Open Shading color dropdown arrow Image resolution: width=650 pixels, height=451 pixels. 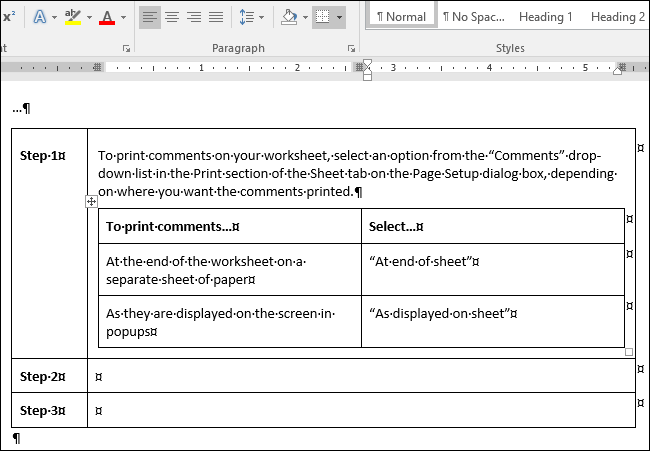coord(306,17)
